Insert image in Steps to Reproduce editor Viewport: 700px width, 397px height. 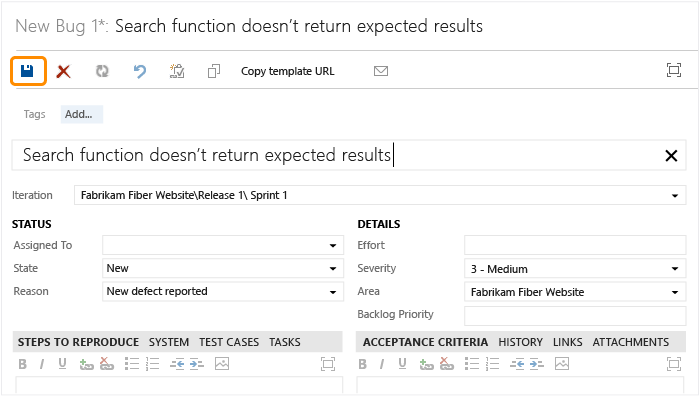coord(222,364)
